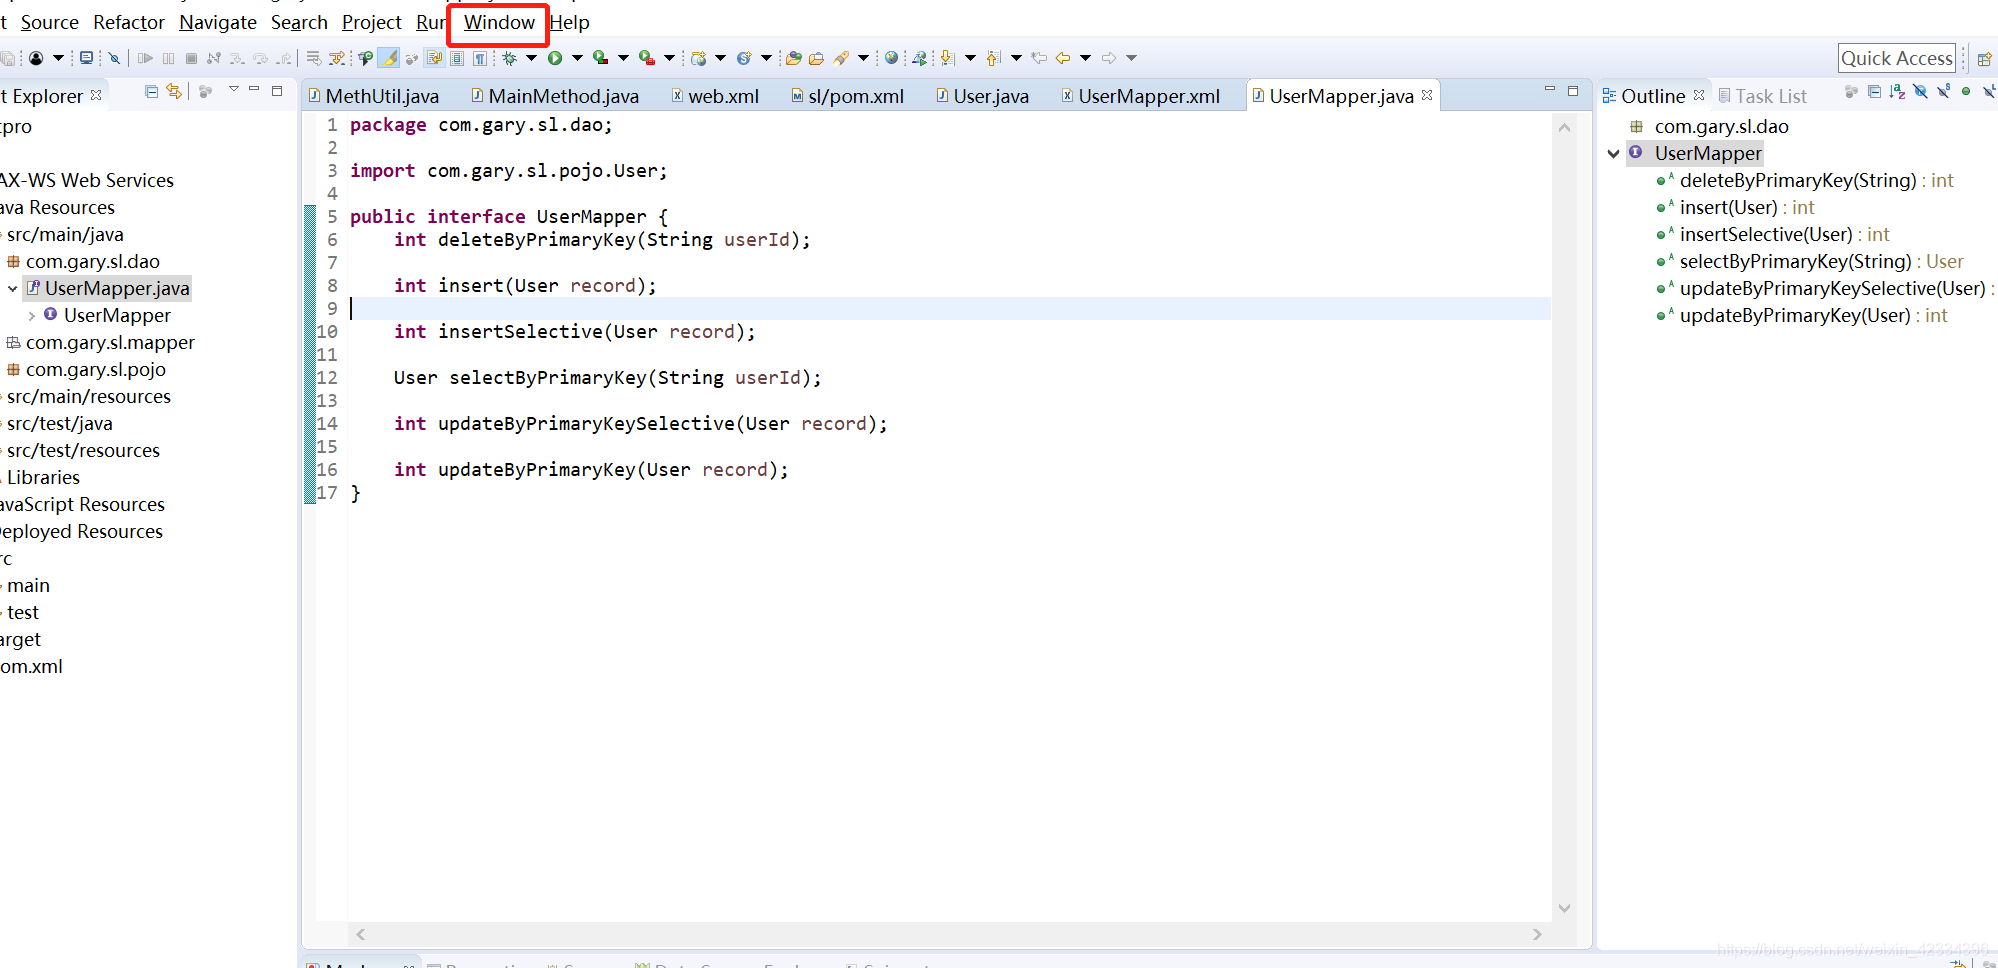
Task: Open the Project Explorer view menu triangle
Action: coord(234,89)
